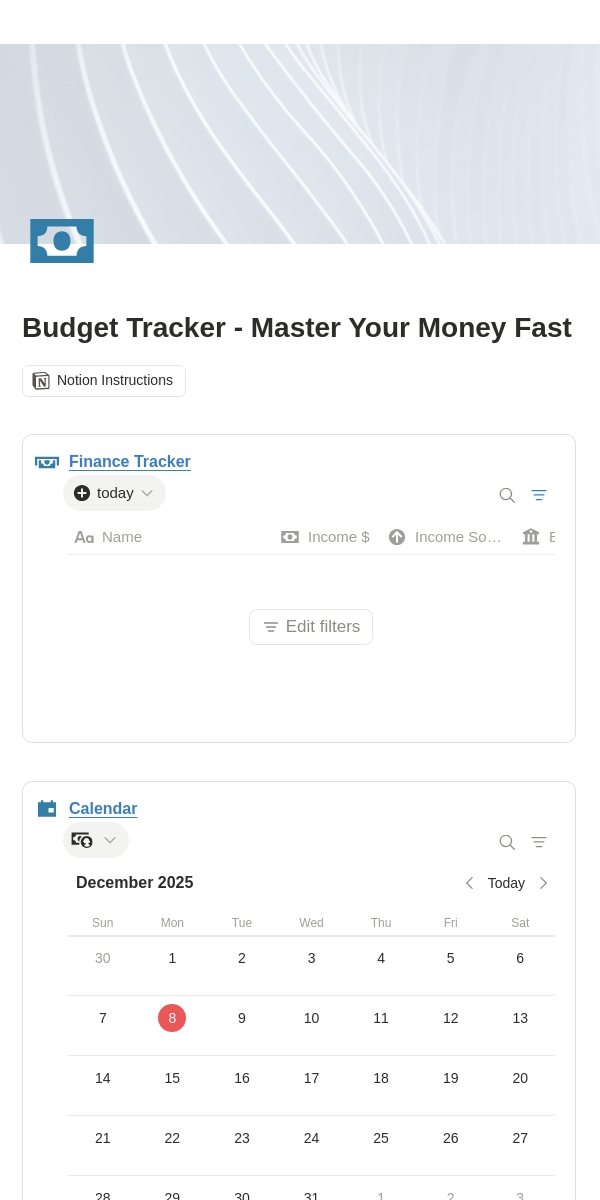This screenshot has height=1200, width=600.
Task: Search the Finance Tracker database
Action: point(507,495)
